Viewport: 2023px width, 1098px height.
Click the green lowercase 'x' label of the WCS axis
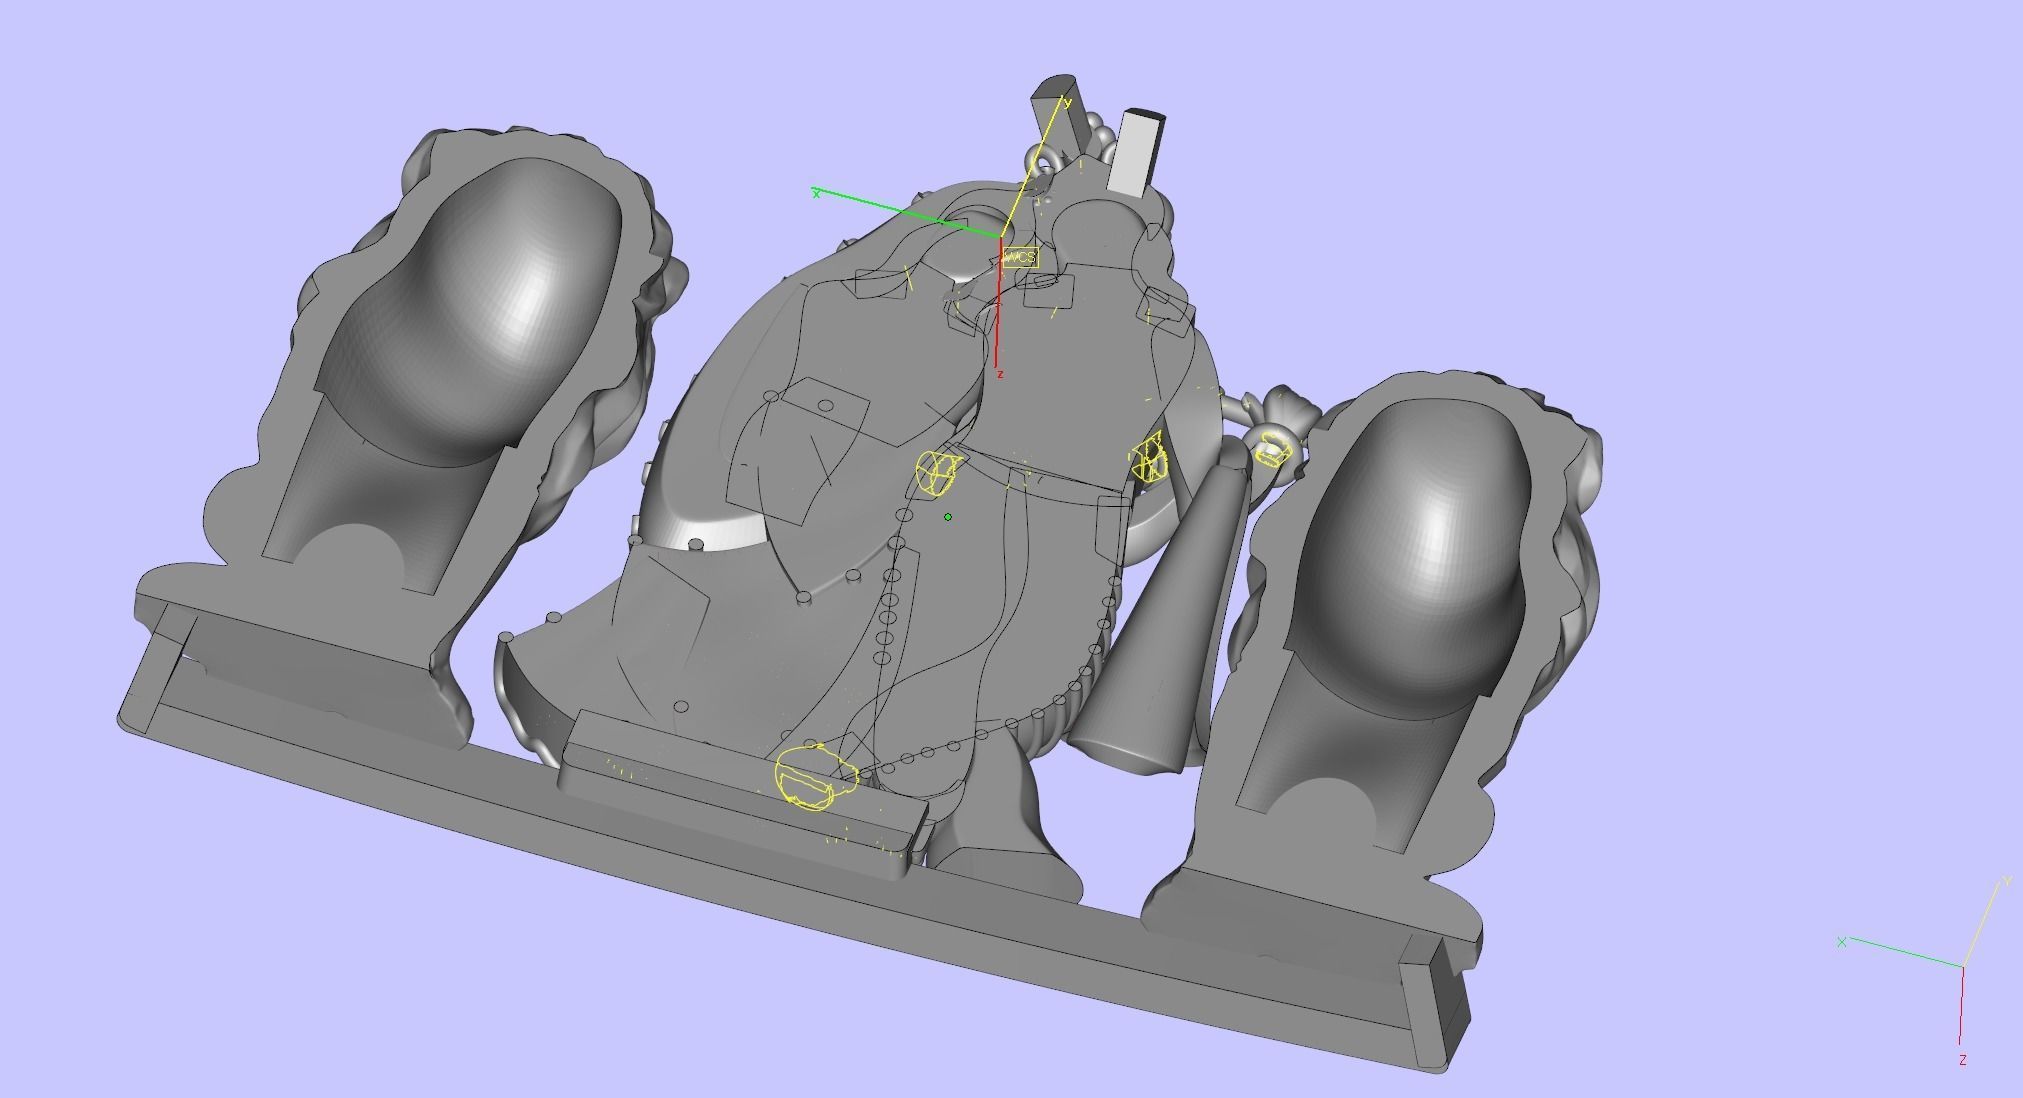click(817, 193)
